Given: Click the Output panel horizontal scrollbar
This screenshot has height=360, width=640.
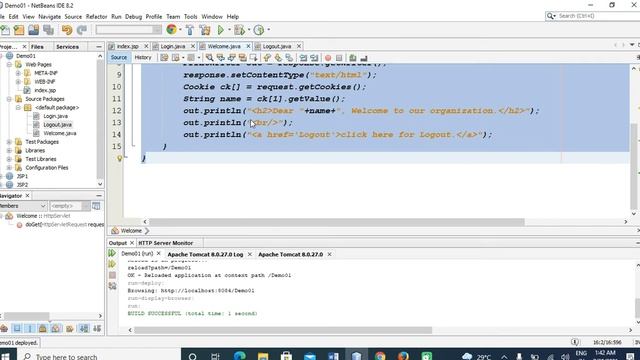Looking at the screenshot, I should coord(283,330).
